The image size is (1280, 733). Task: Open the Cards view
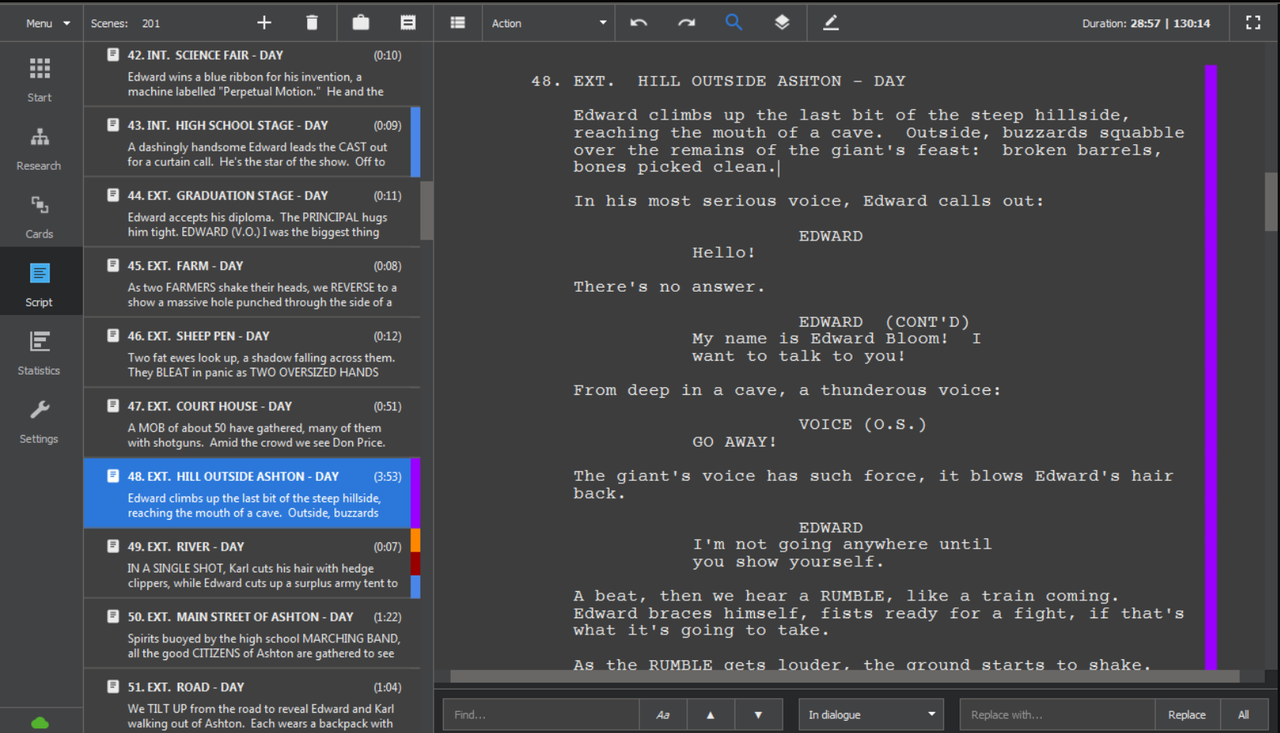point(38,213)
